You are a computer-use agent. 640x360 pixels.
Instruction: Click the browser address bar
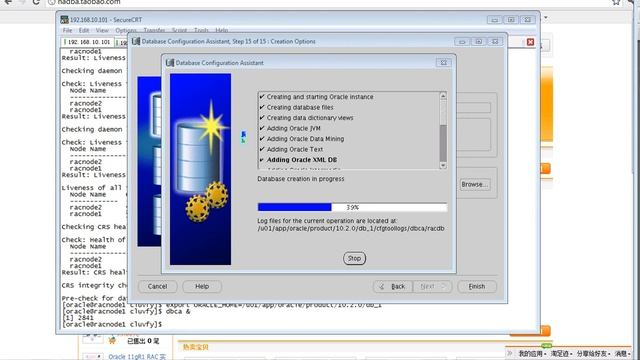point(327,2)
